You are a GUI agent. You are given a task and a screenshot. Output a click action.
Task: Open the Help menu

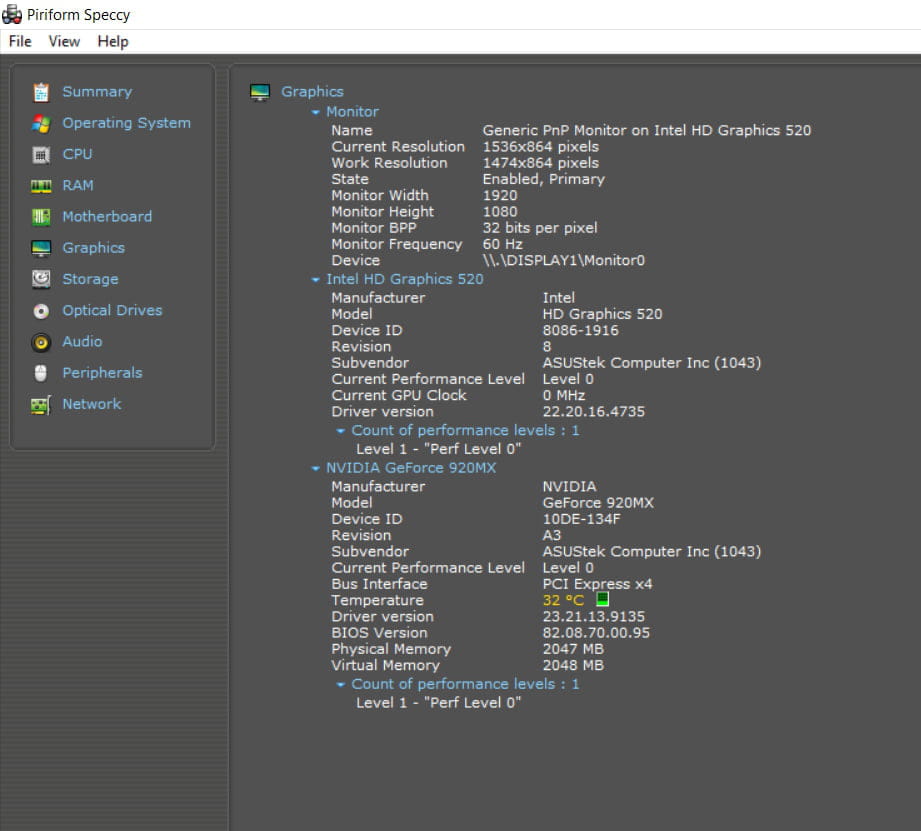pyautogui.click(x=113, y=41)
